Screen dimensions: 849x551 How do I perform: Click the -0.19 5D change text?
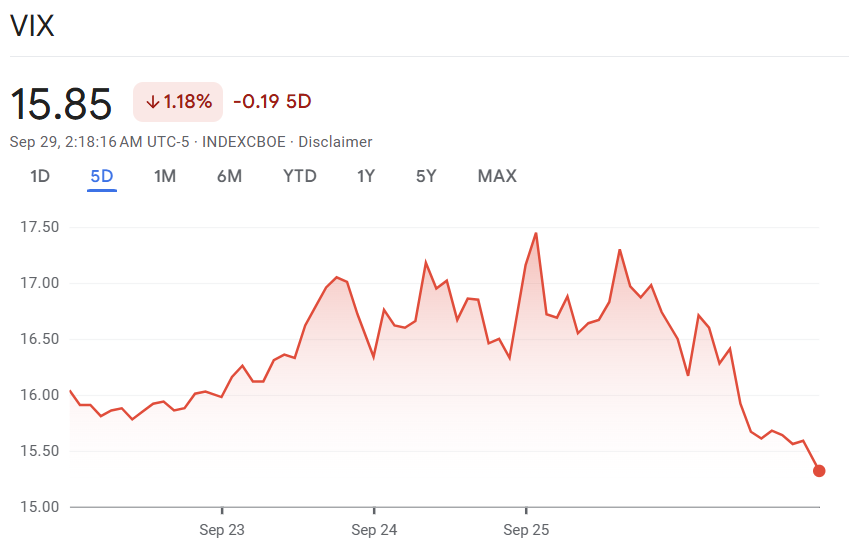point(272,102)
